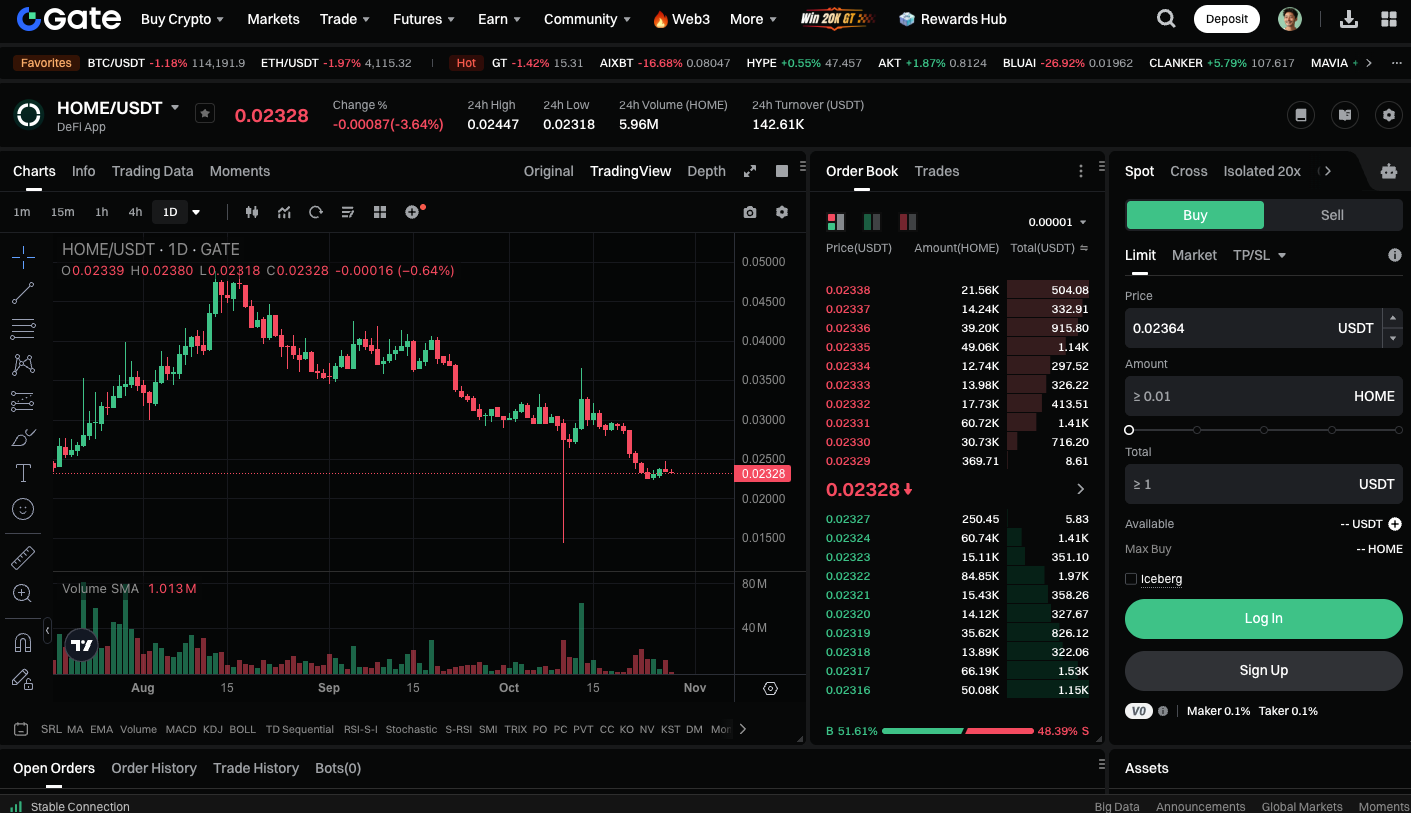The width and height of the screenshot is (1411, 813).
Task: Expand chart to fullscreen
Action: coord(750,171)
